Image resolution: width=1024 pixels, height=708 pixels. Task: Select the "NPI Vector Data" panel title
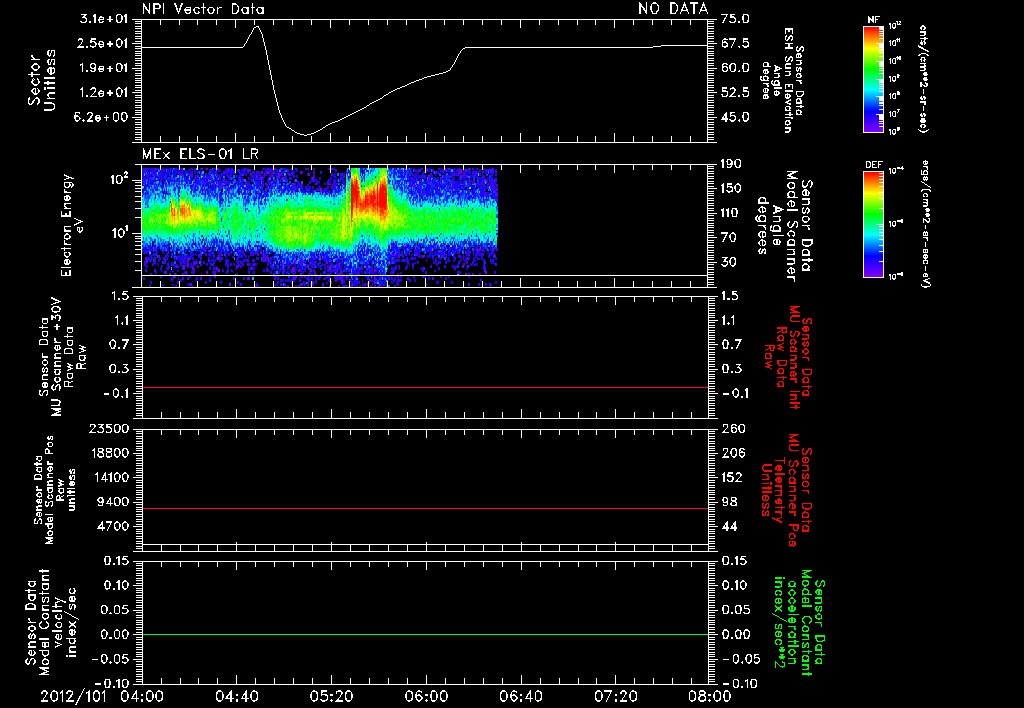203,9
